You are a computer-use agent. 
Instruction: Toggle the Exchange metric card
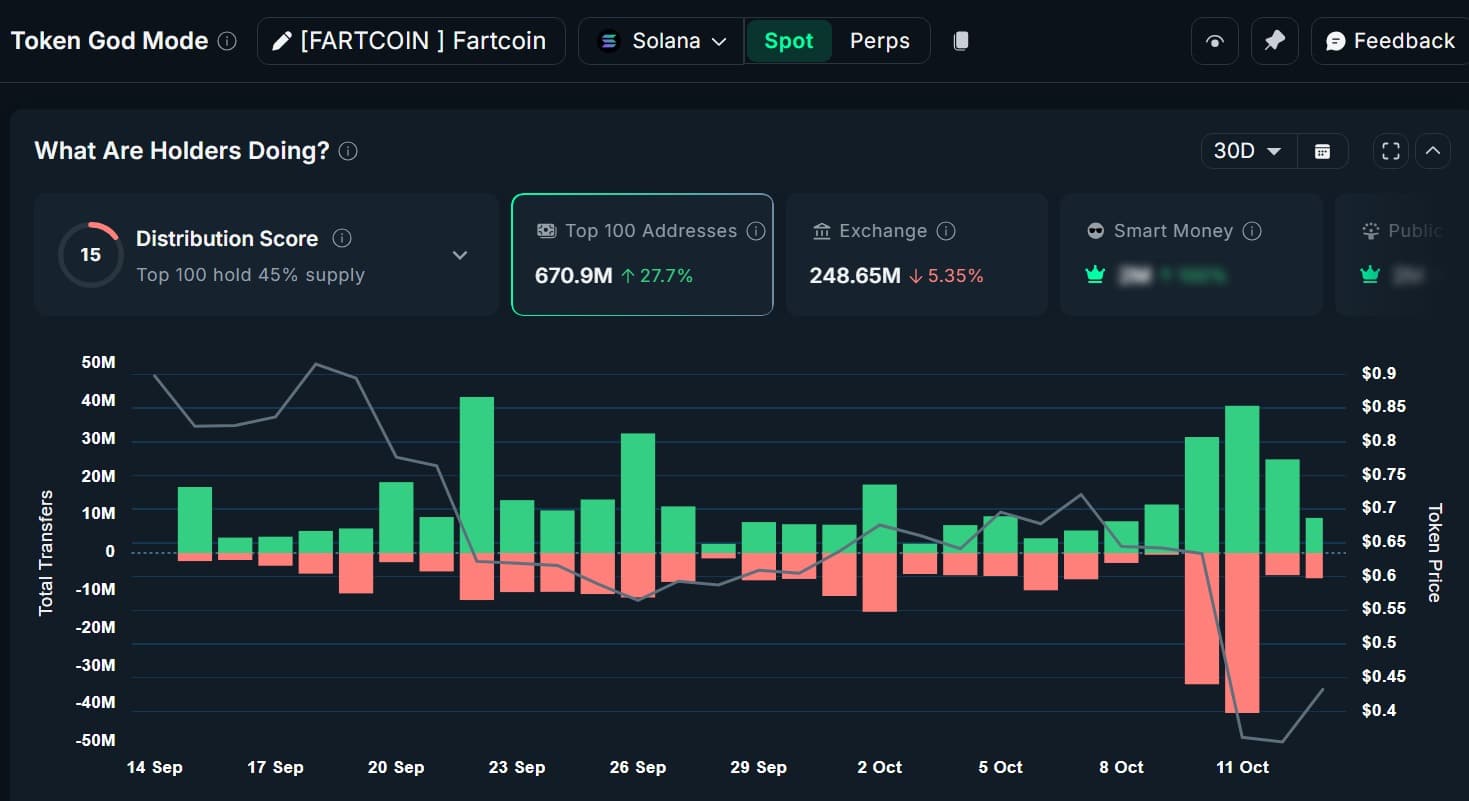(916, 254)
